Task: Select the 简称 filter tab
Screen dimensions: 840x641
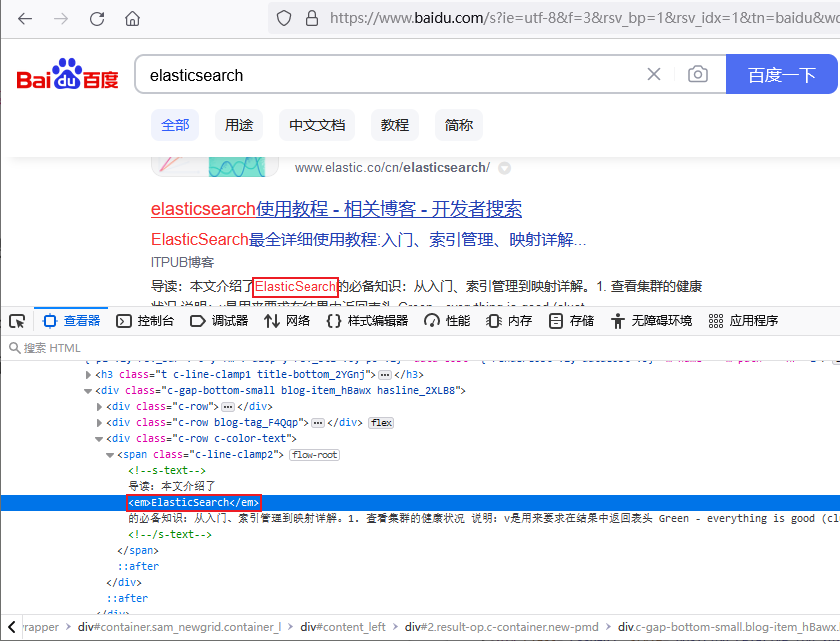Action: point(459,125)
